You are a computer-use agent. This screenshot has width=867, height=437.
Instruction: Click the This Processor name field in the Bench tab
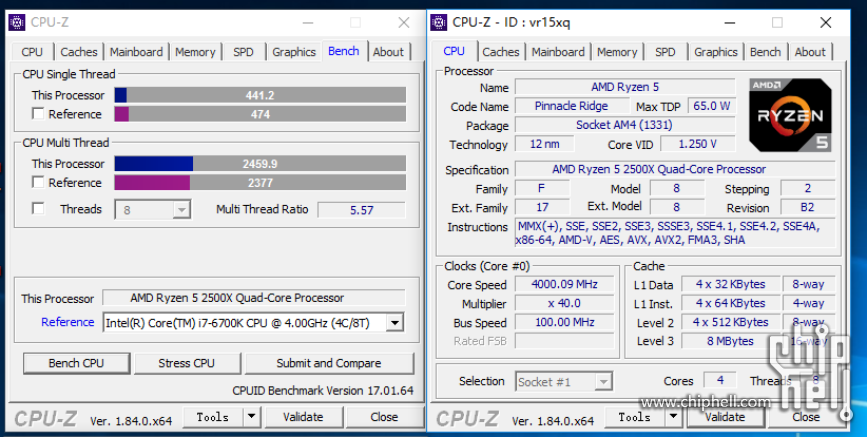254,298
